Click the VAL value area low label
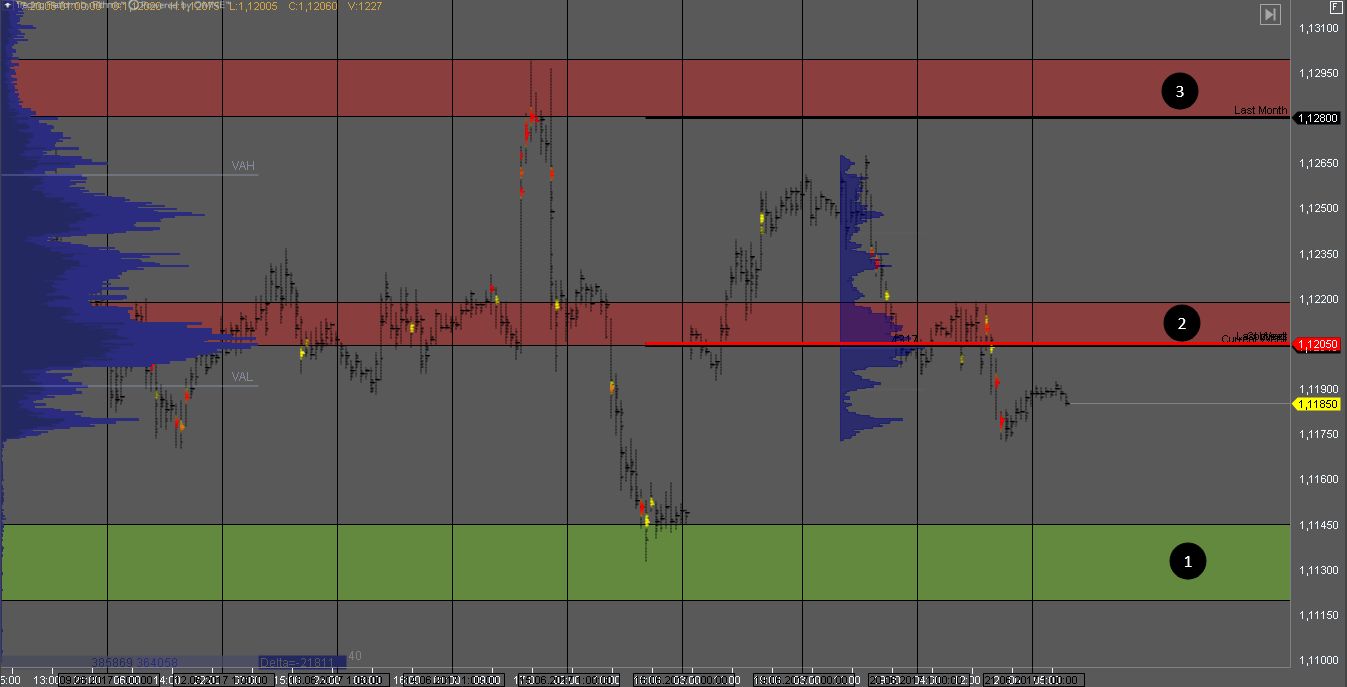This screenshot has height=687, width=1347. [x=242, y=377]
